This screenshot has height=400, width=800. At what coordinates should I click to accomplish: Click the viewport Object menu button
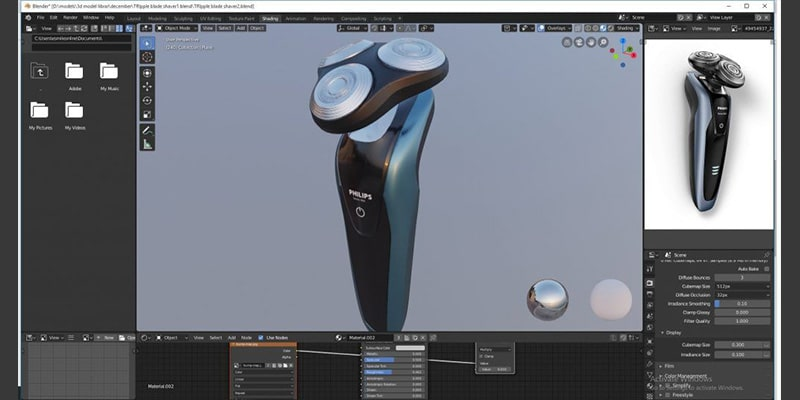coord(257,29)
